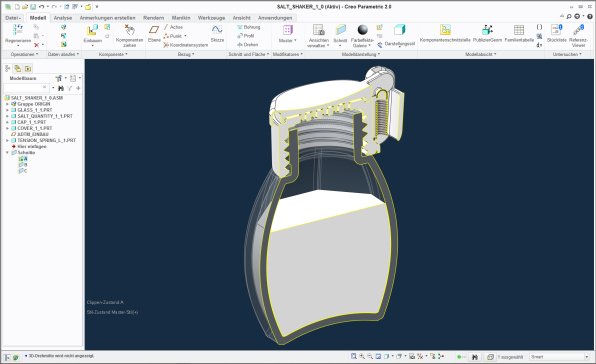Screen dimensions: 596x364
Task: Click the Komponentenschnittstelle icon
Action: tap(445, 30)
